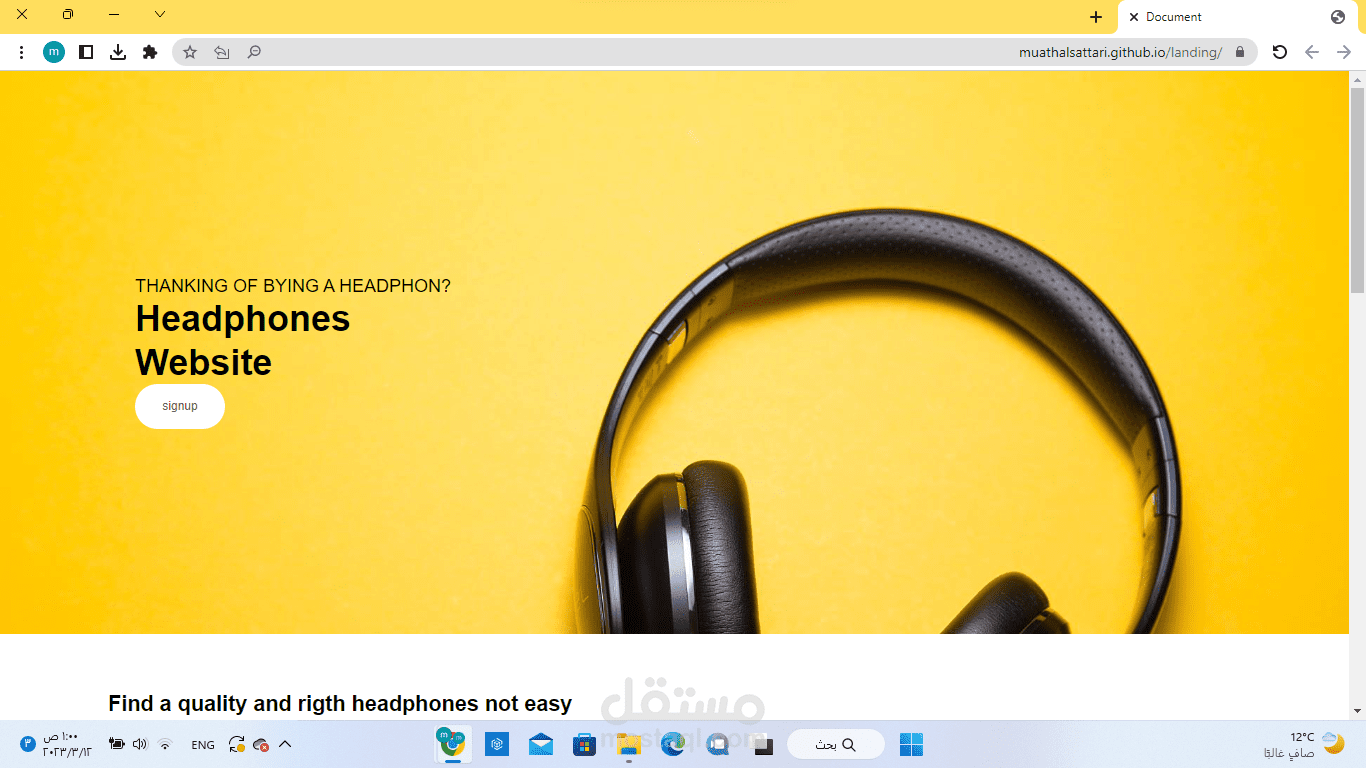Open the blue cube app on the taskbar
Screen dimensions: 1366x768
click(497, 744)
